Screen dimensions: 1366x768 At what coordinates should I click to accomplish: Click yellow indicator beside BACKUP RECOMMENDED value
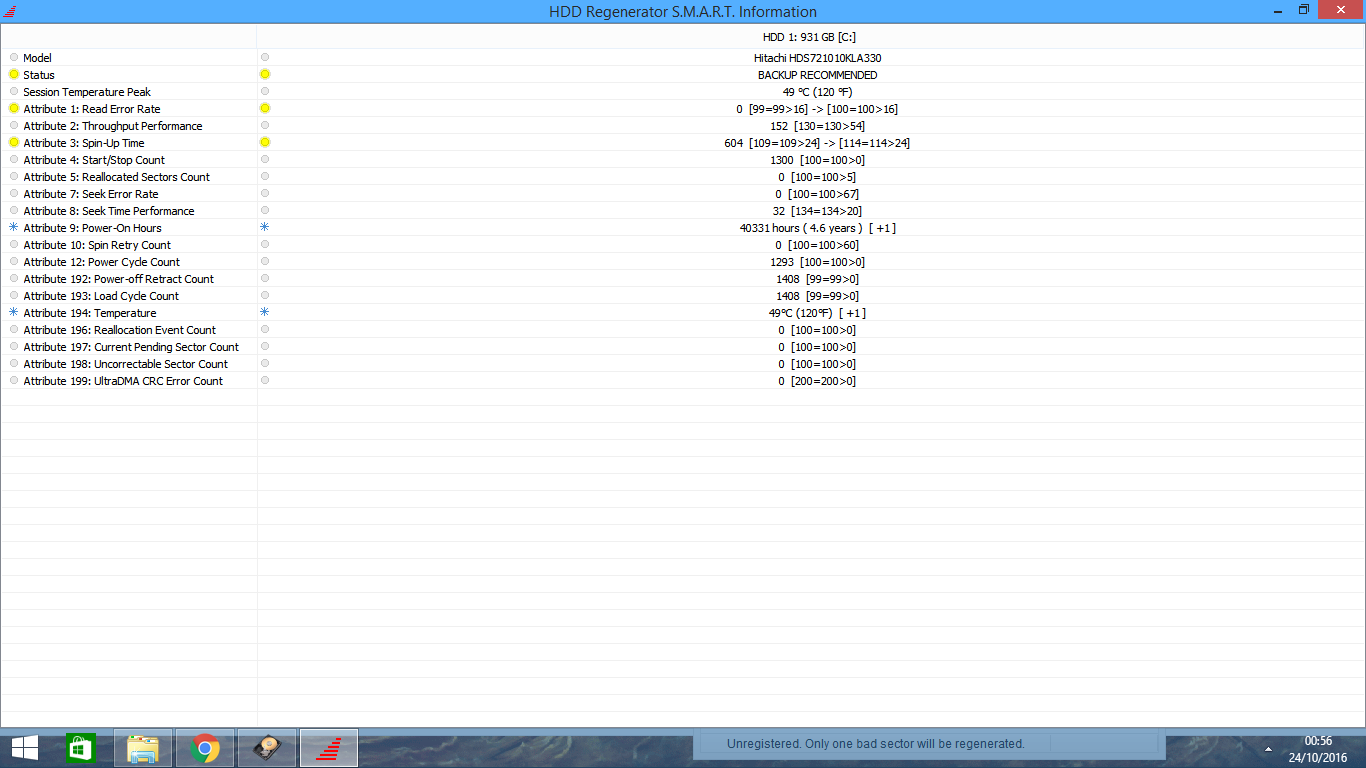[x=265, y=75]
